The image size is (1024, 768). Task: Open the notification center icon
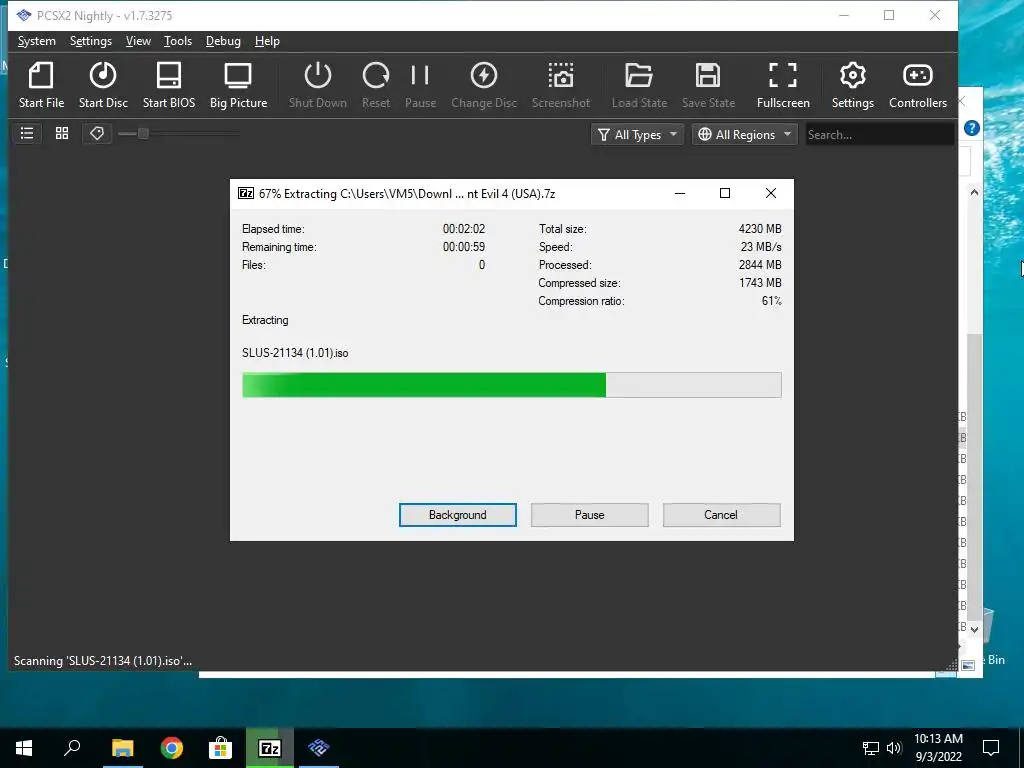[991, 748]
